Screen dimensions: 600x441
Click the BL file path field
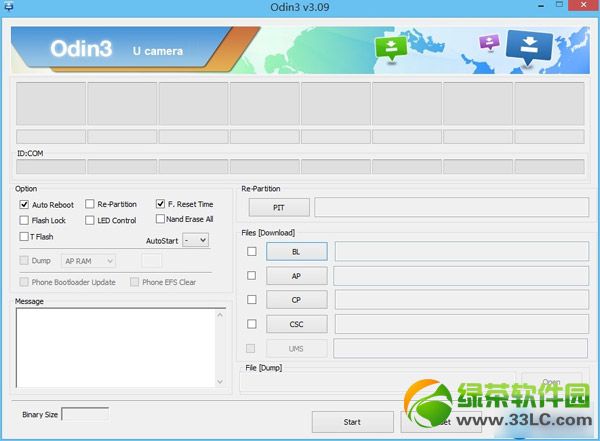(x=462, y=251)
